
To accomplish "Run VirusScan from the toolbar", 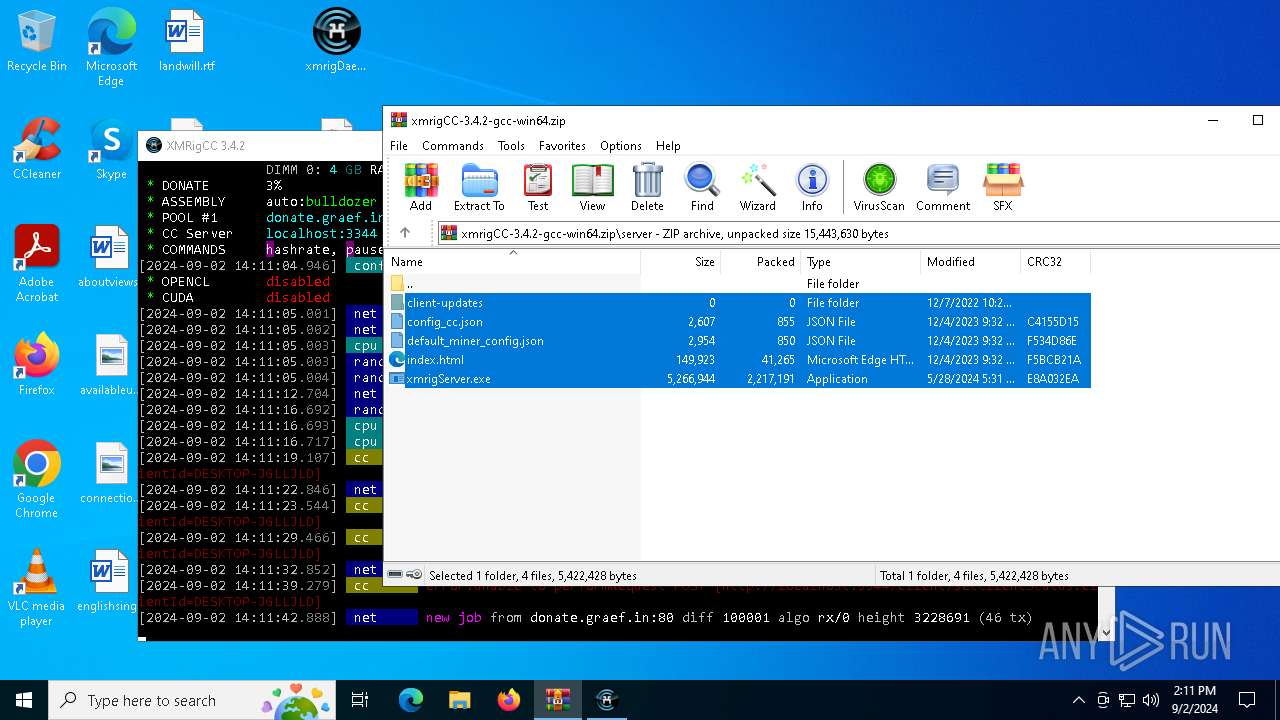I will (x=879, y=187).
